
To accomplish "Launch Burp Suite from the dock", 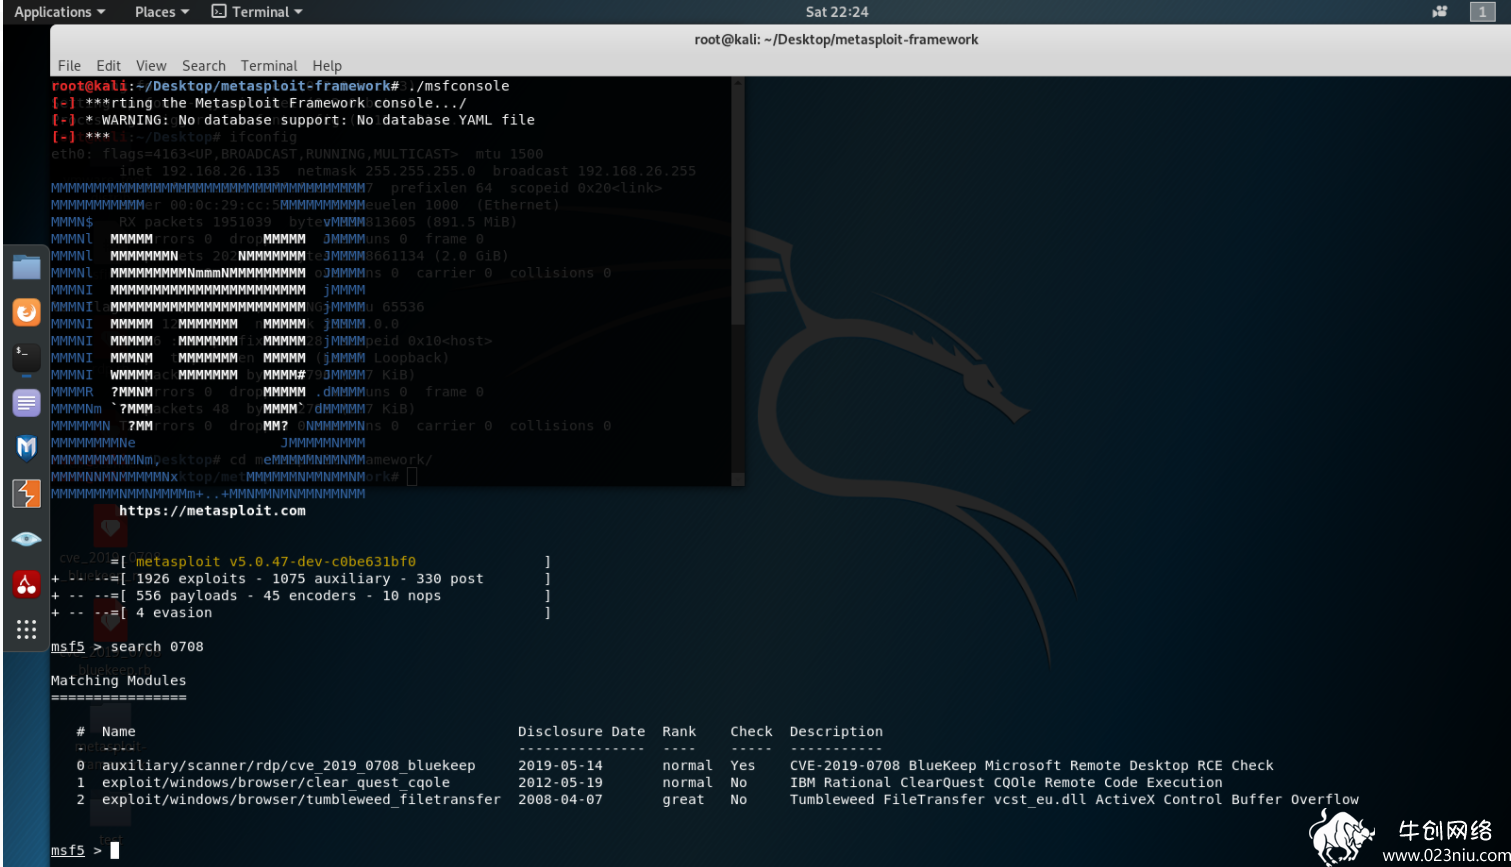I will (x=26, y=493).
